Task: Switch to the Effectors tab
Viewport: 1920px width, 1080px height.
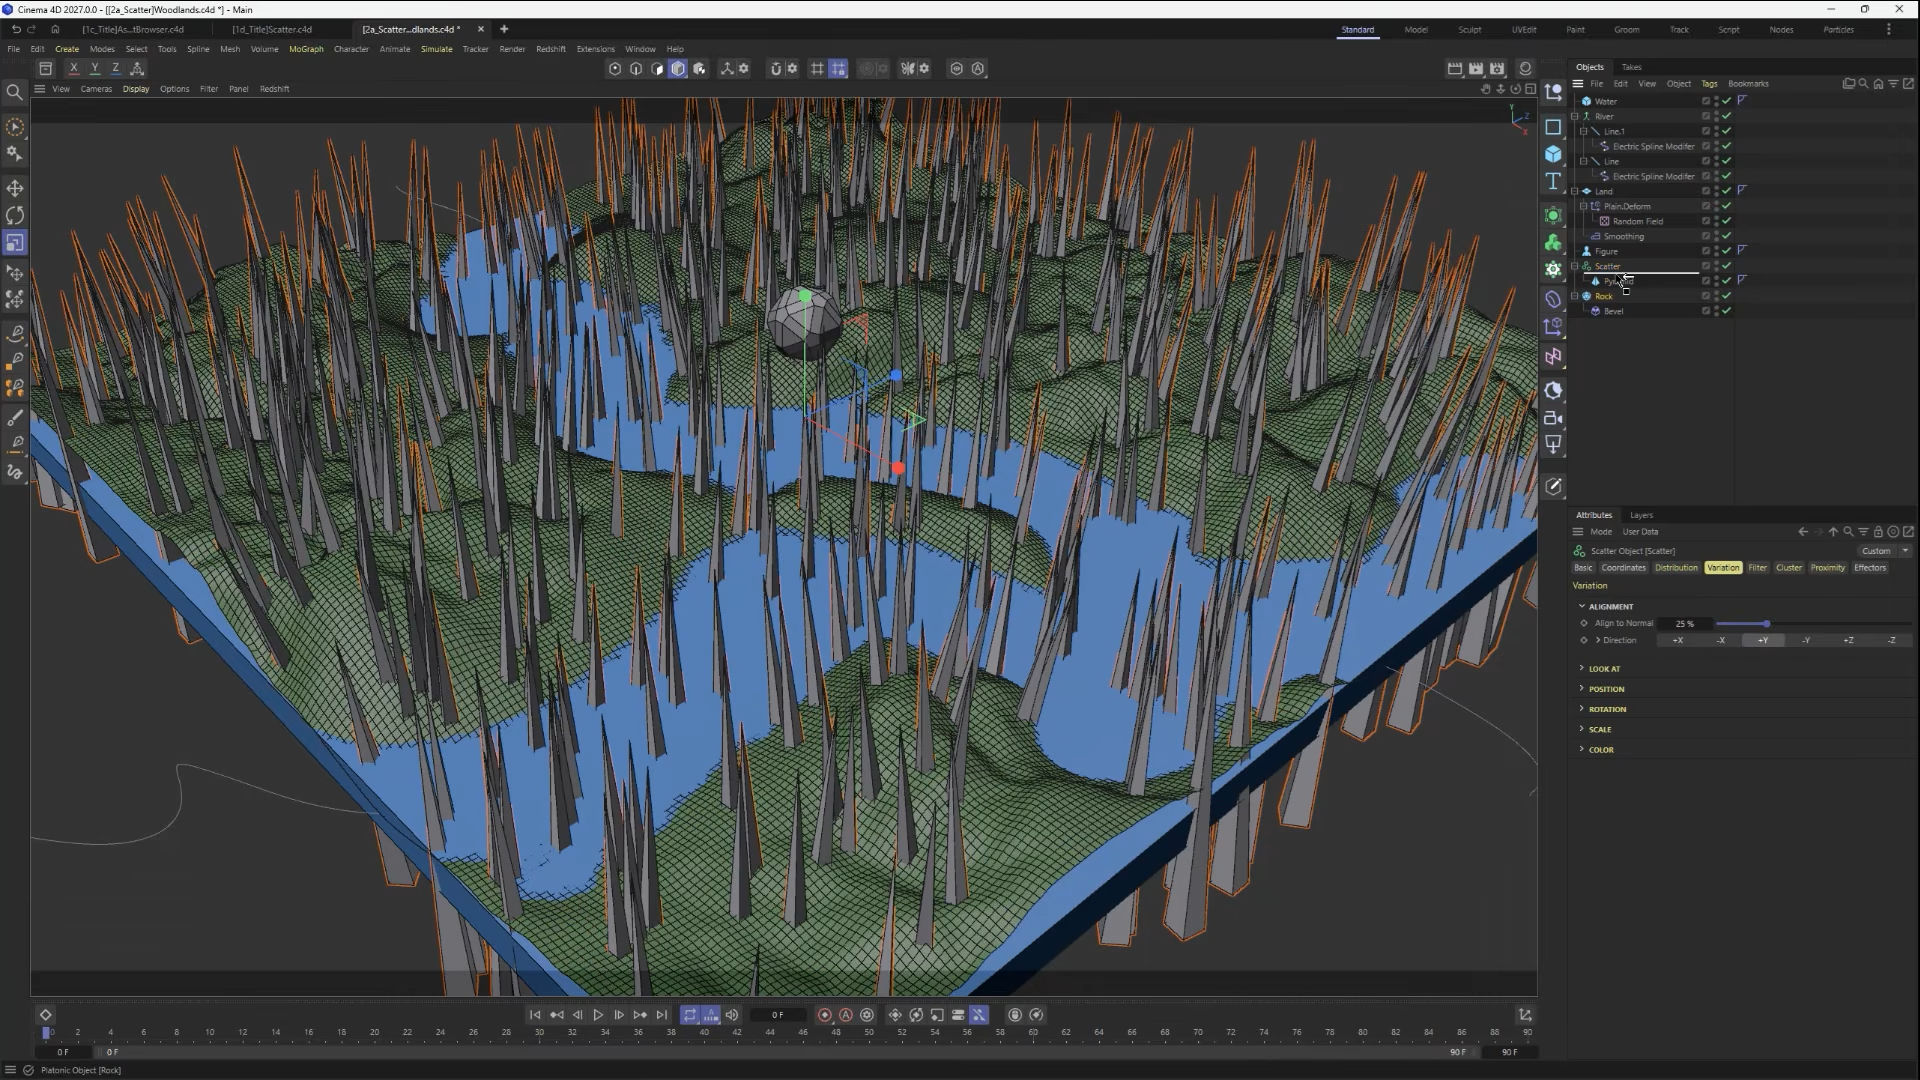Action: [1870, 568]
